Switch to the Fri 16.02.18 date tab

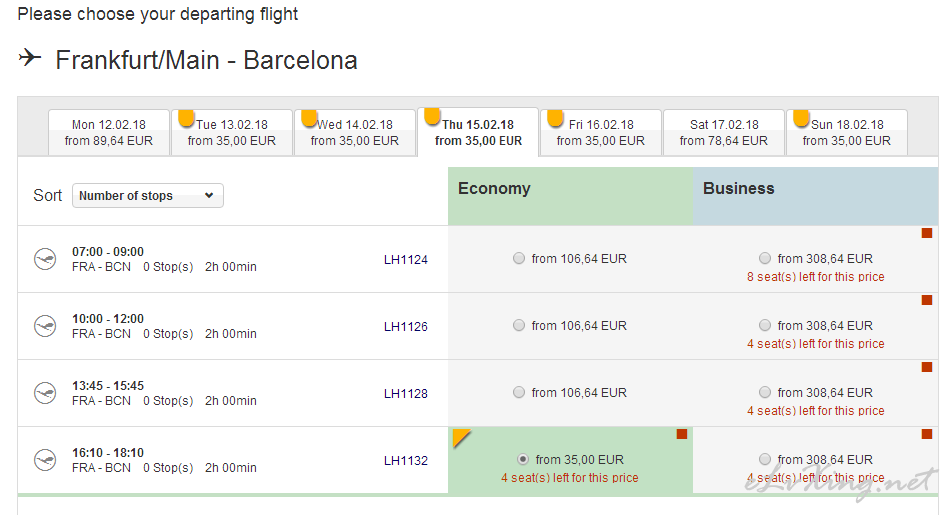pyautogui.click(x=601, y=133)
